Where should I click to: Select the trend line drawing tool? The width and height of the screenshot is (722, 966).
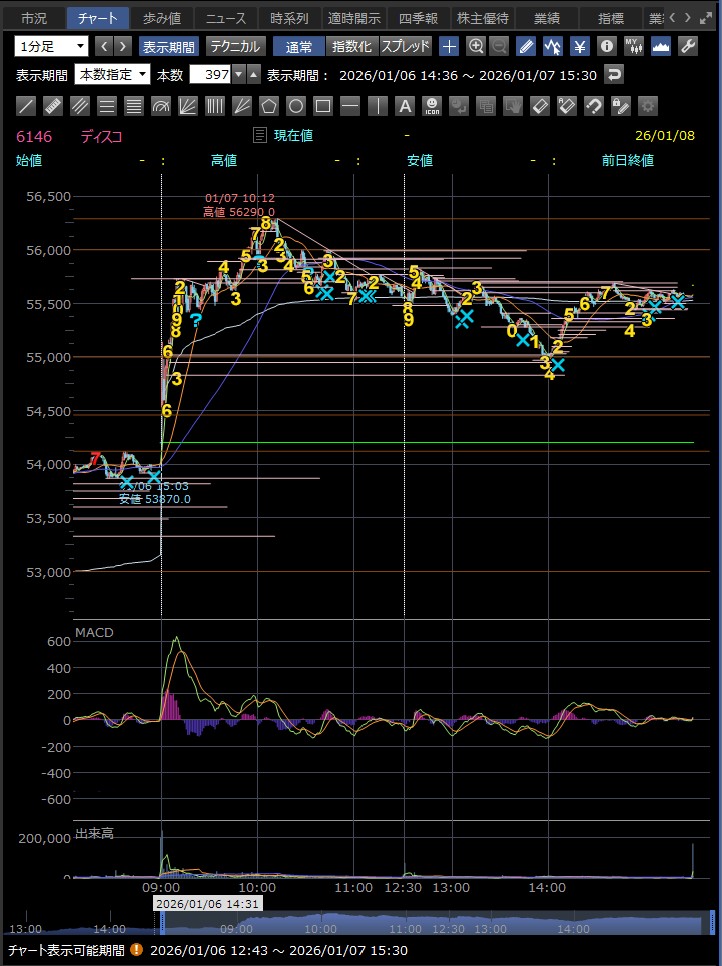pyautogui.click(x=27, y=106)
